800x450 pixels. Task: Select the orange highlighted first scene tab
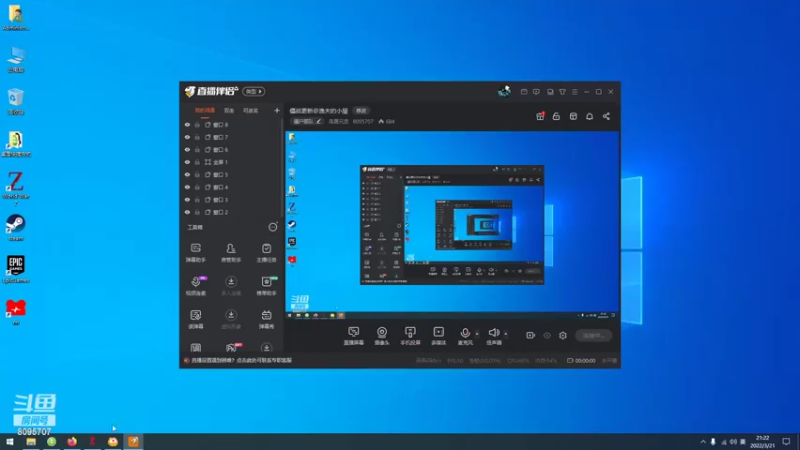tap(205, 110)
